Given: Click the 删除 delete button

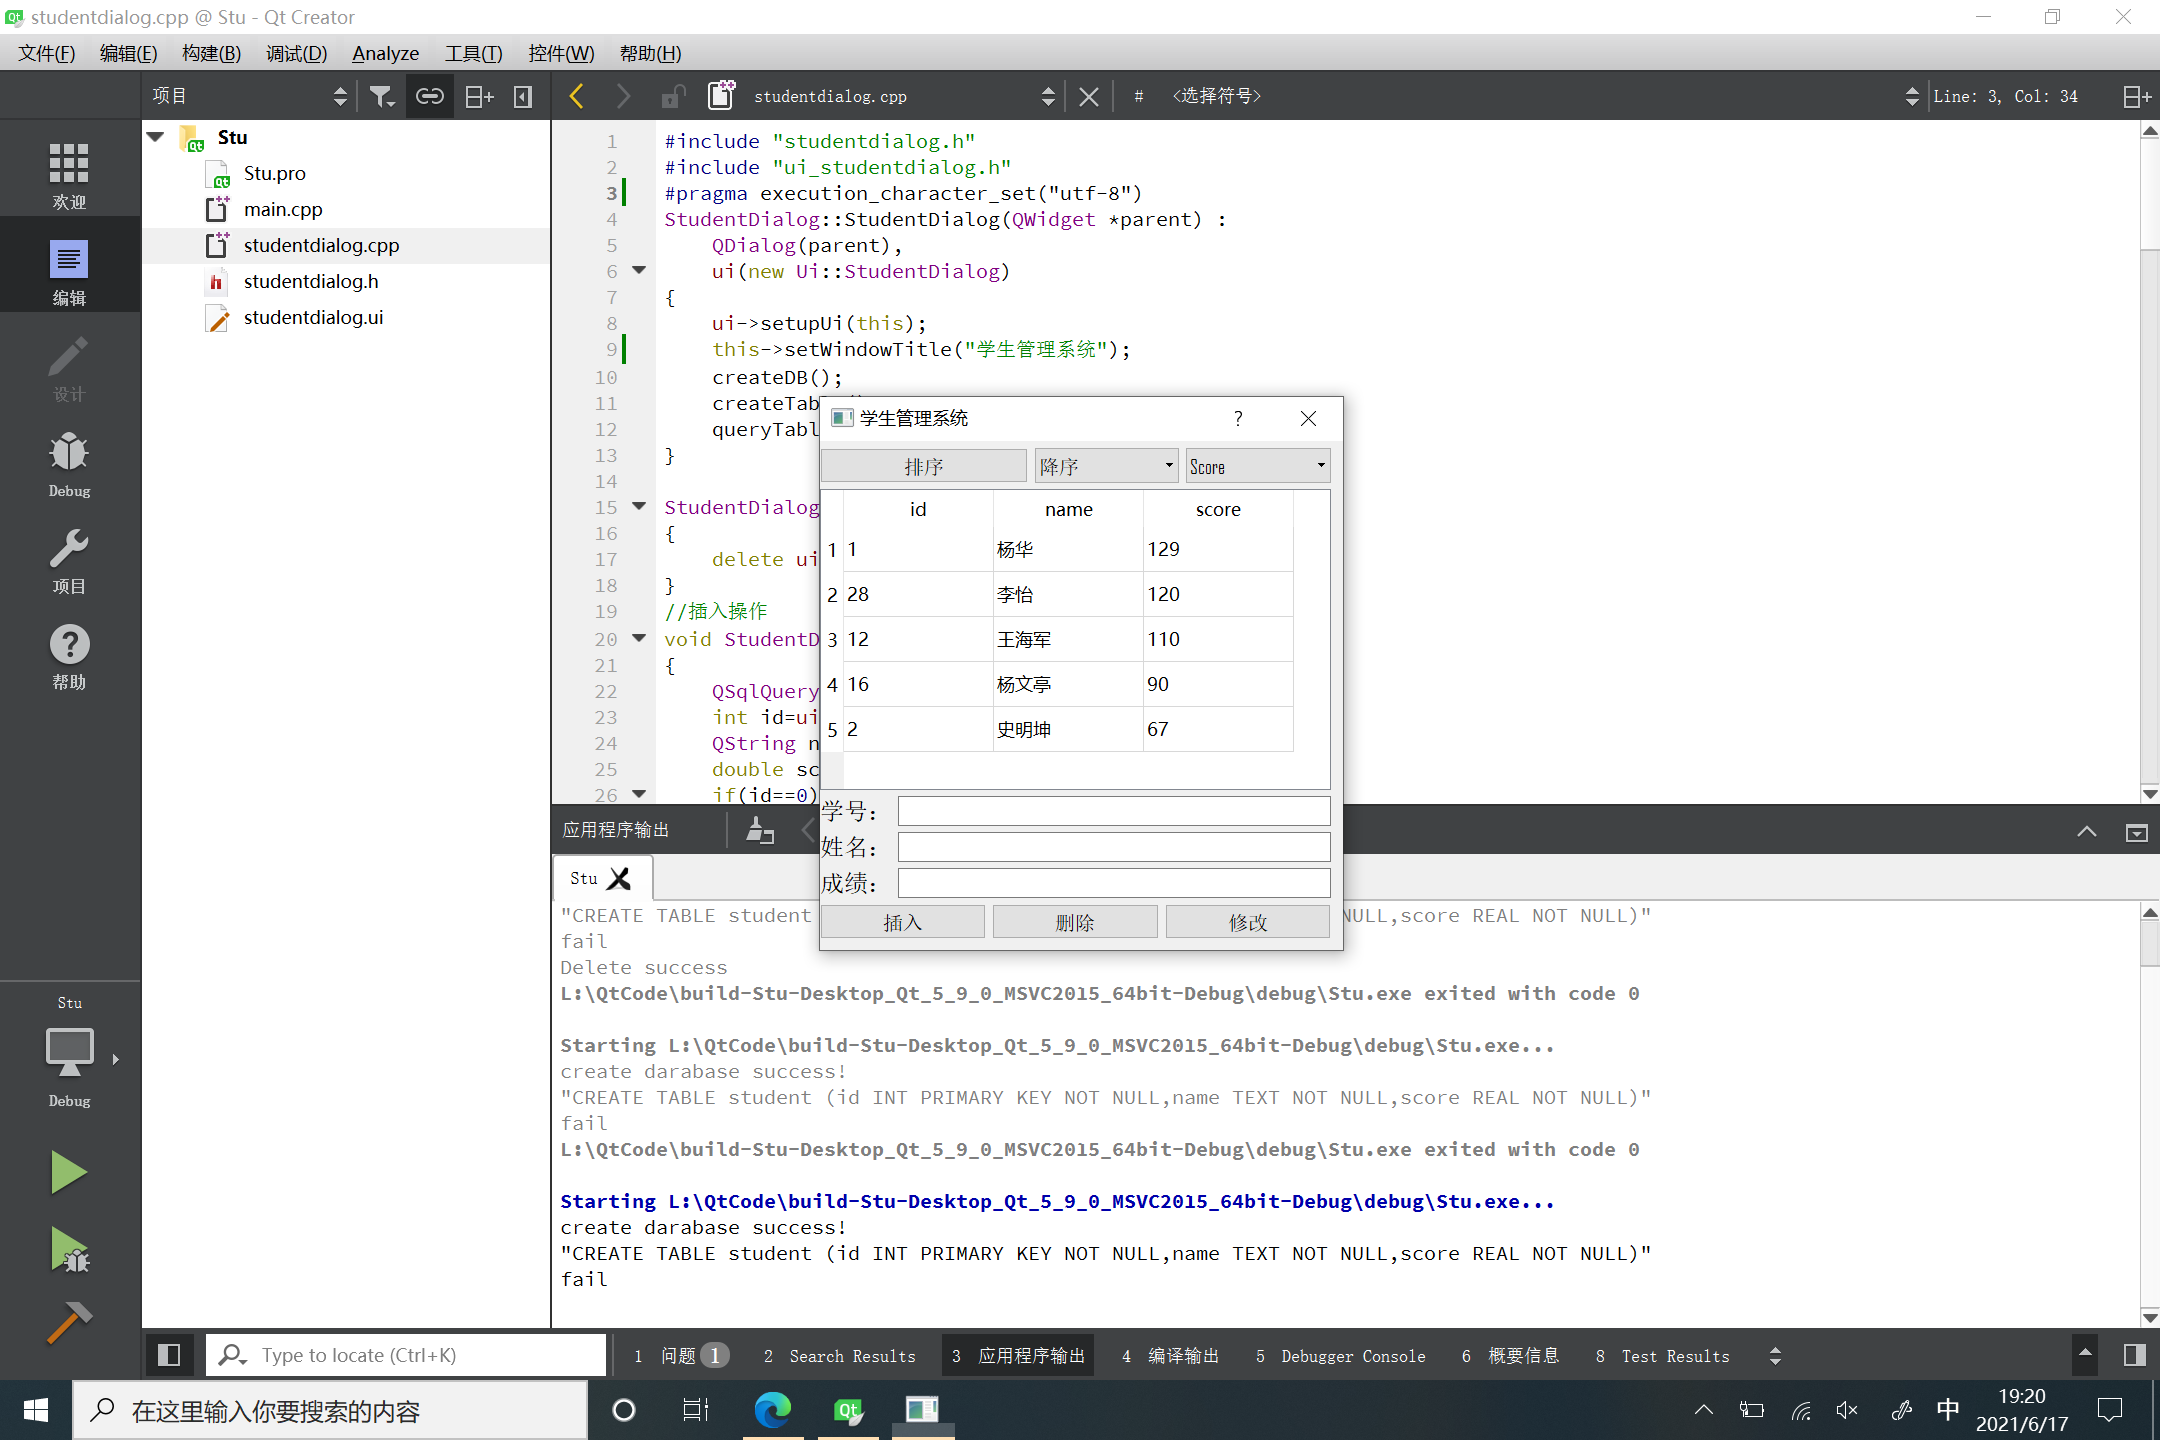Looking at the screenshot, I should pyautogui.click(x=1075, y=922).
